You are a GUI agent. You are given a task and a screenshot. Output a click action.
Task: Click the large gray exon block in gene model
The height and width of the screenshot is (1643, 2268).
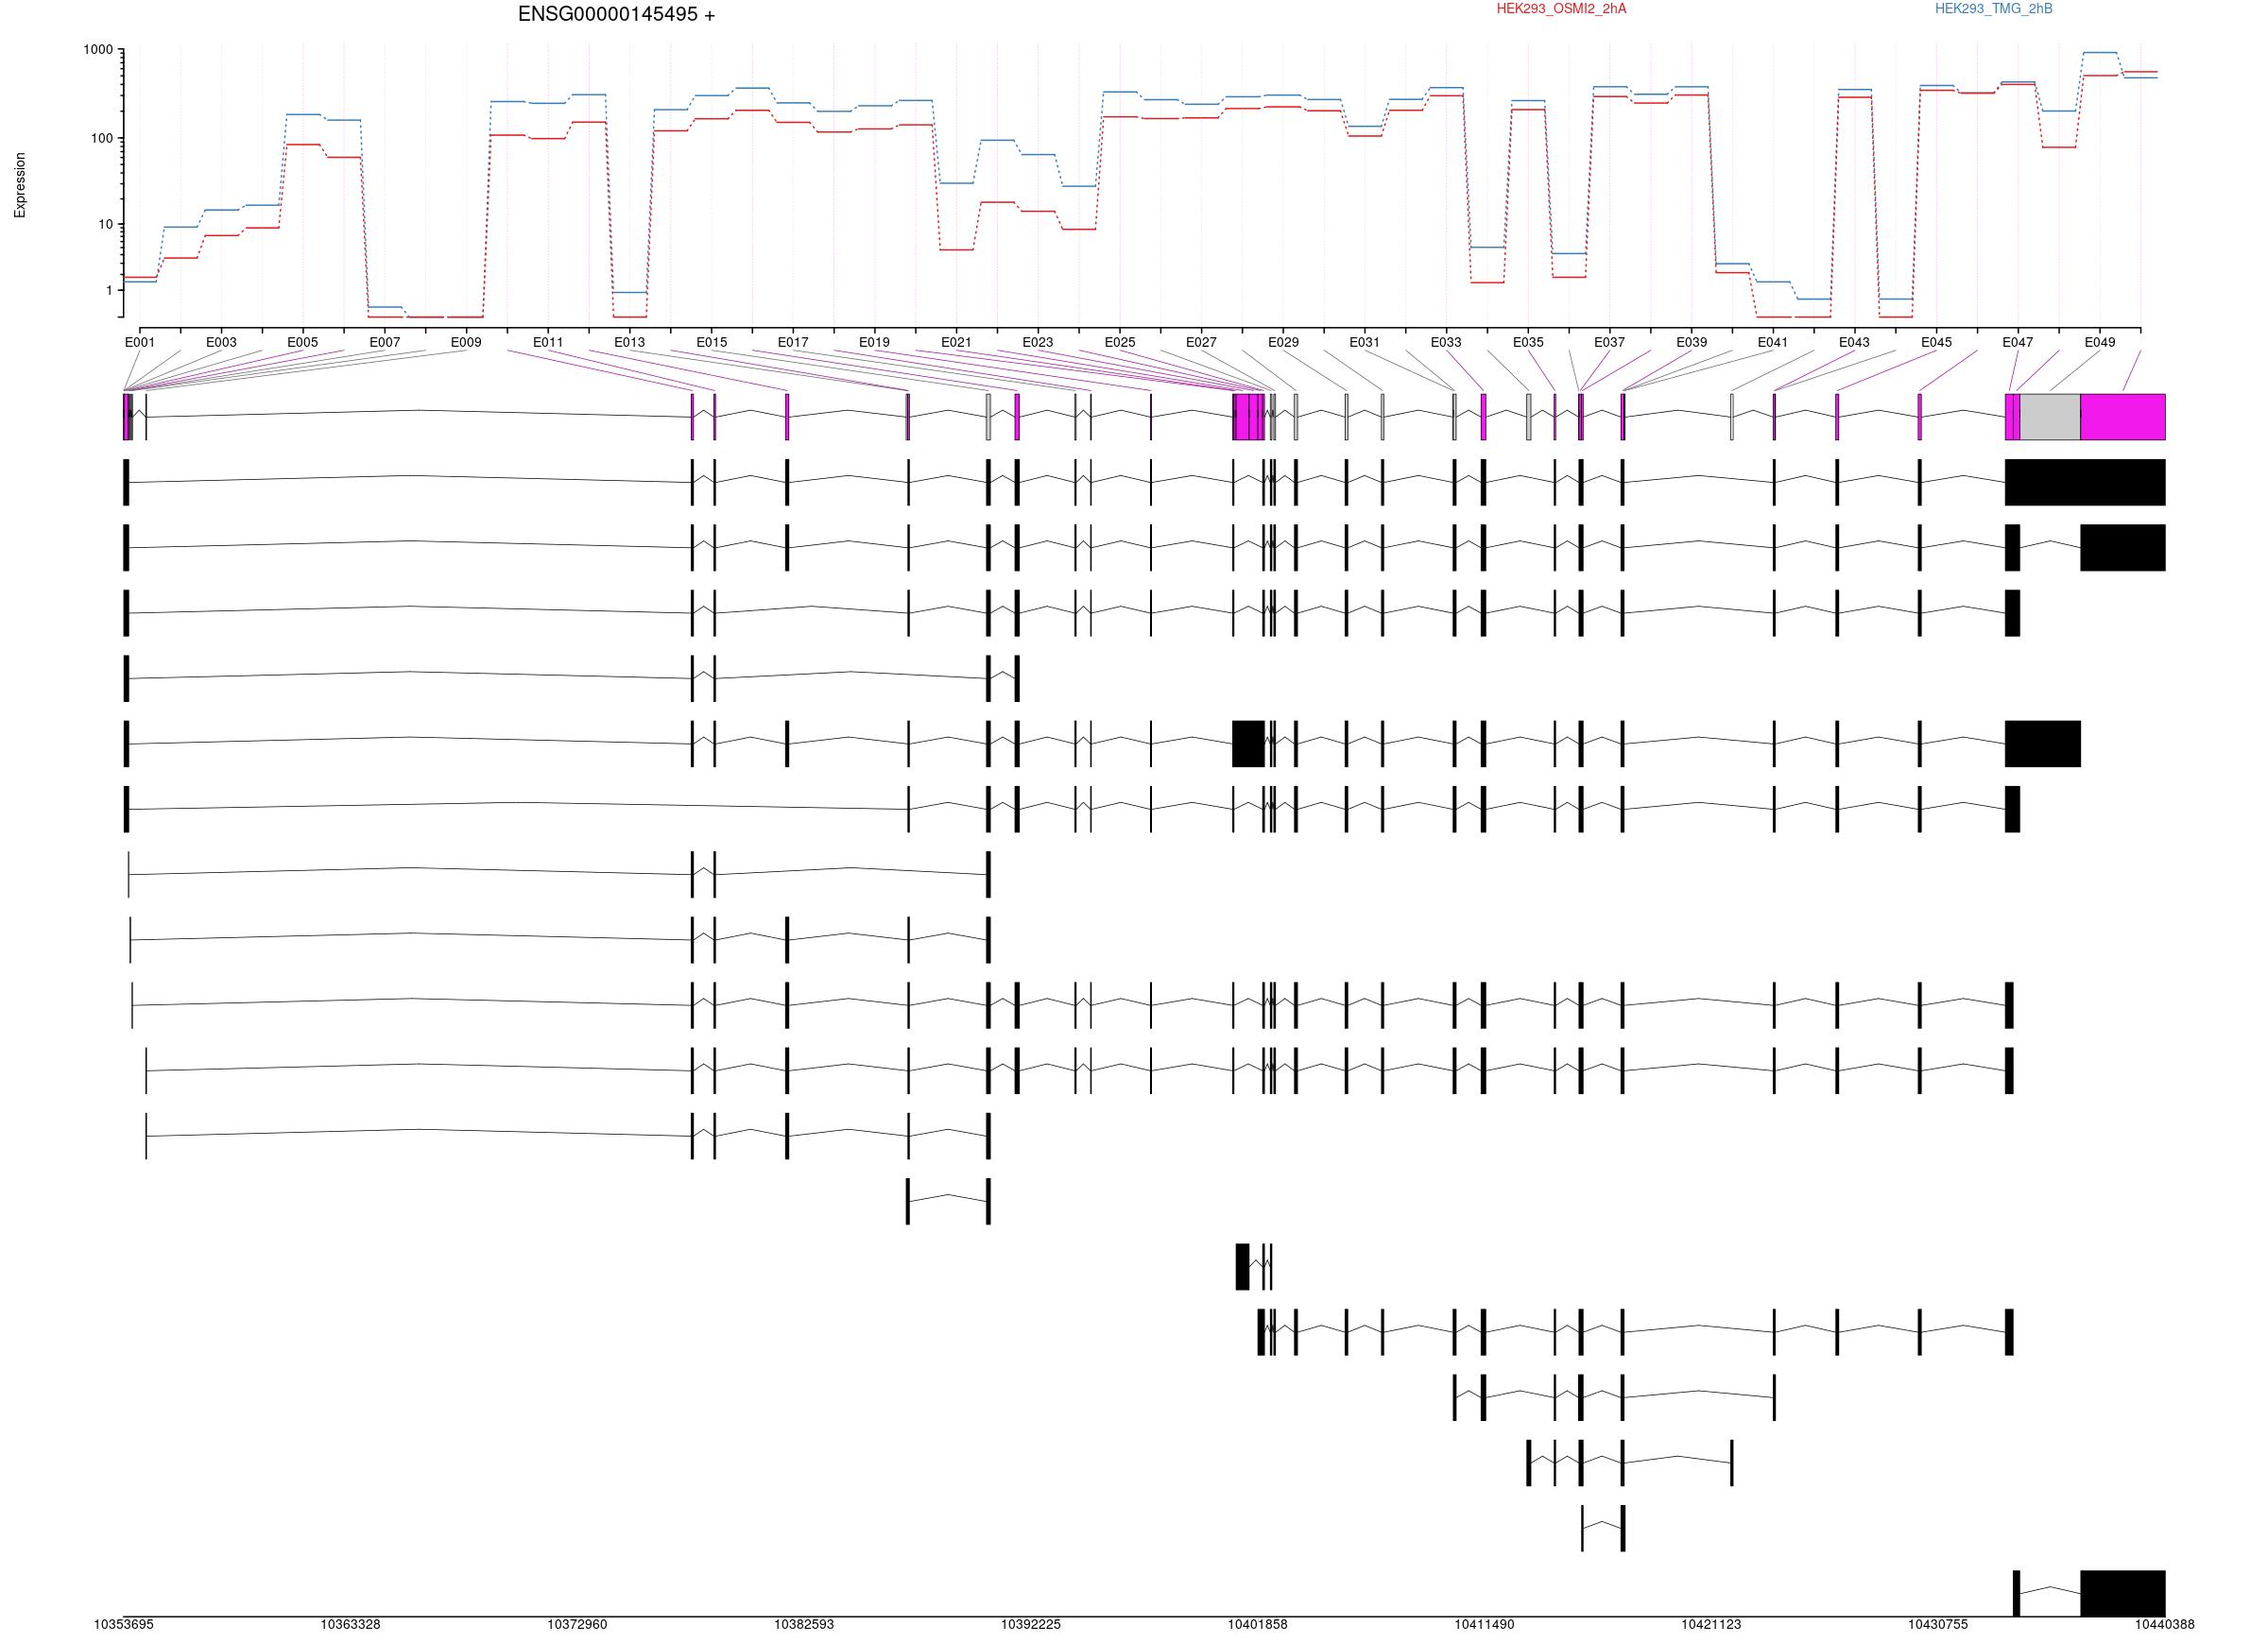pyautogui.click(x=2050, y=417)
